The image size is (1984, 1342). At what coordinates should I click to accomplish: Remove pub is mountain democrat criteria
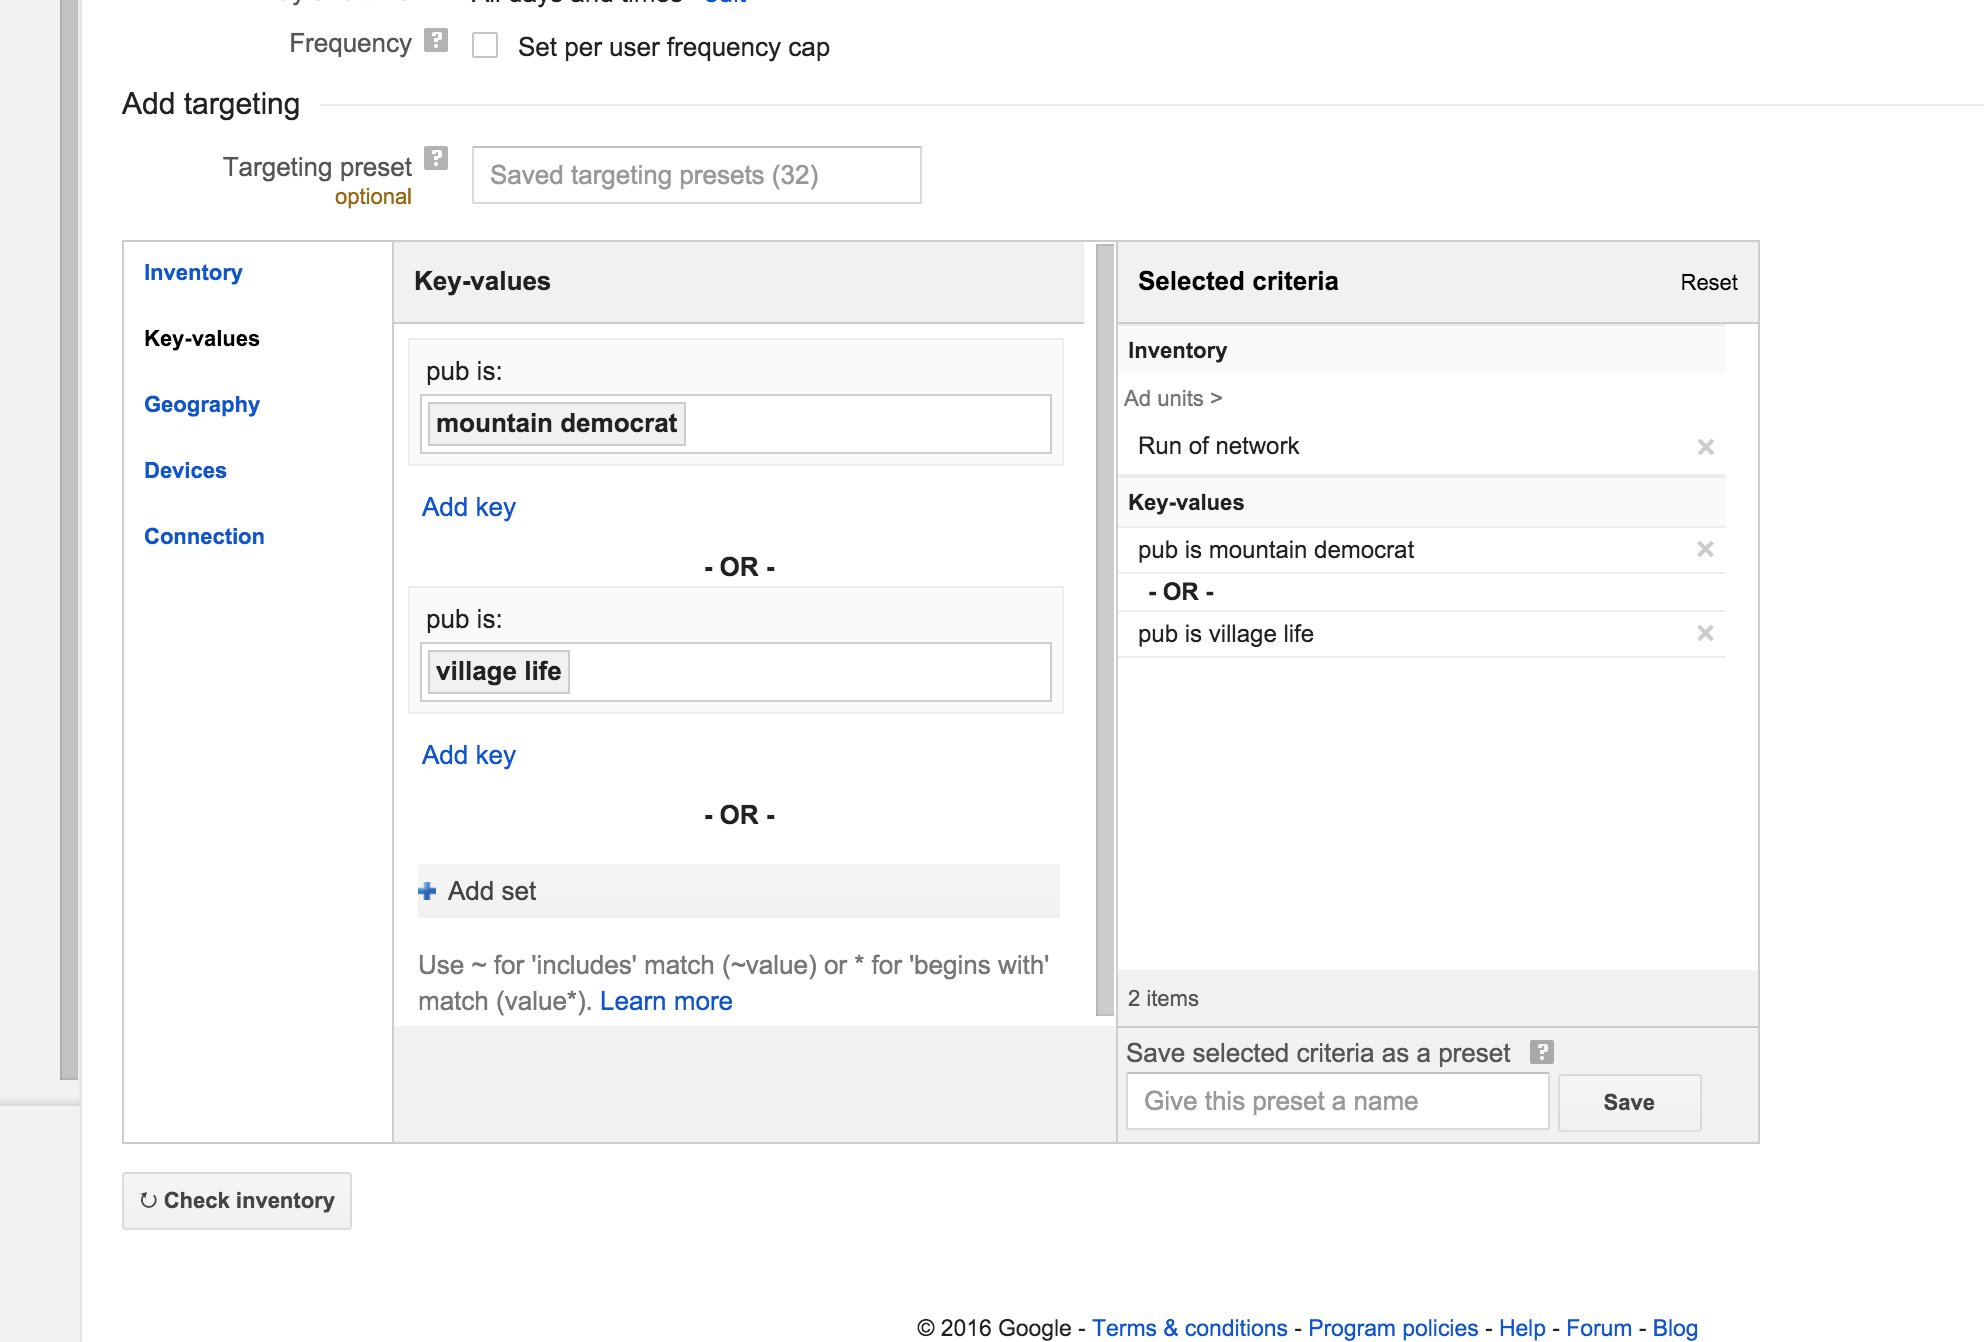click(x=1705, y=549)
